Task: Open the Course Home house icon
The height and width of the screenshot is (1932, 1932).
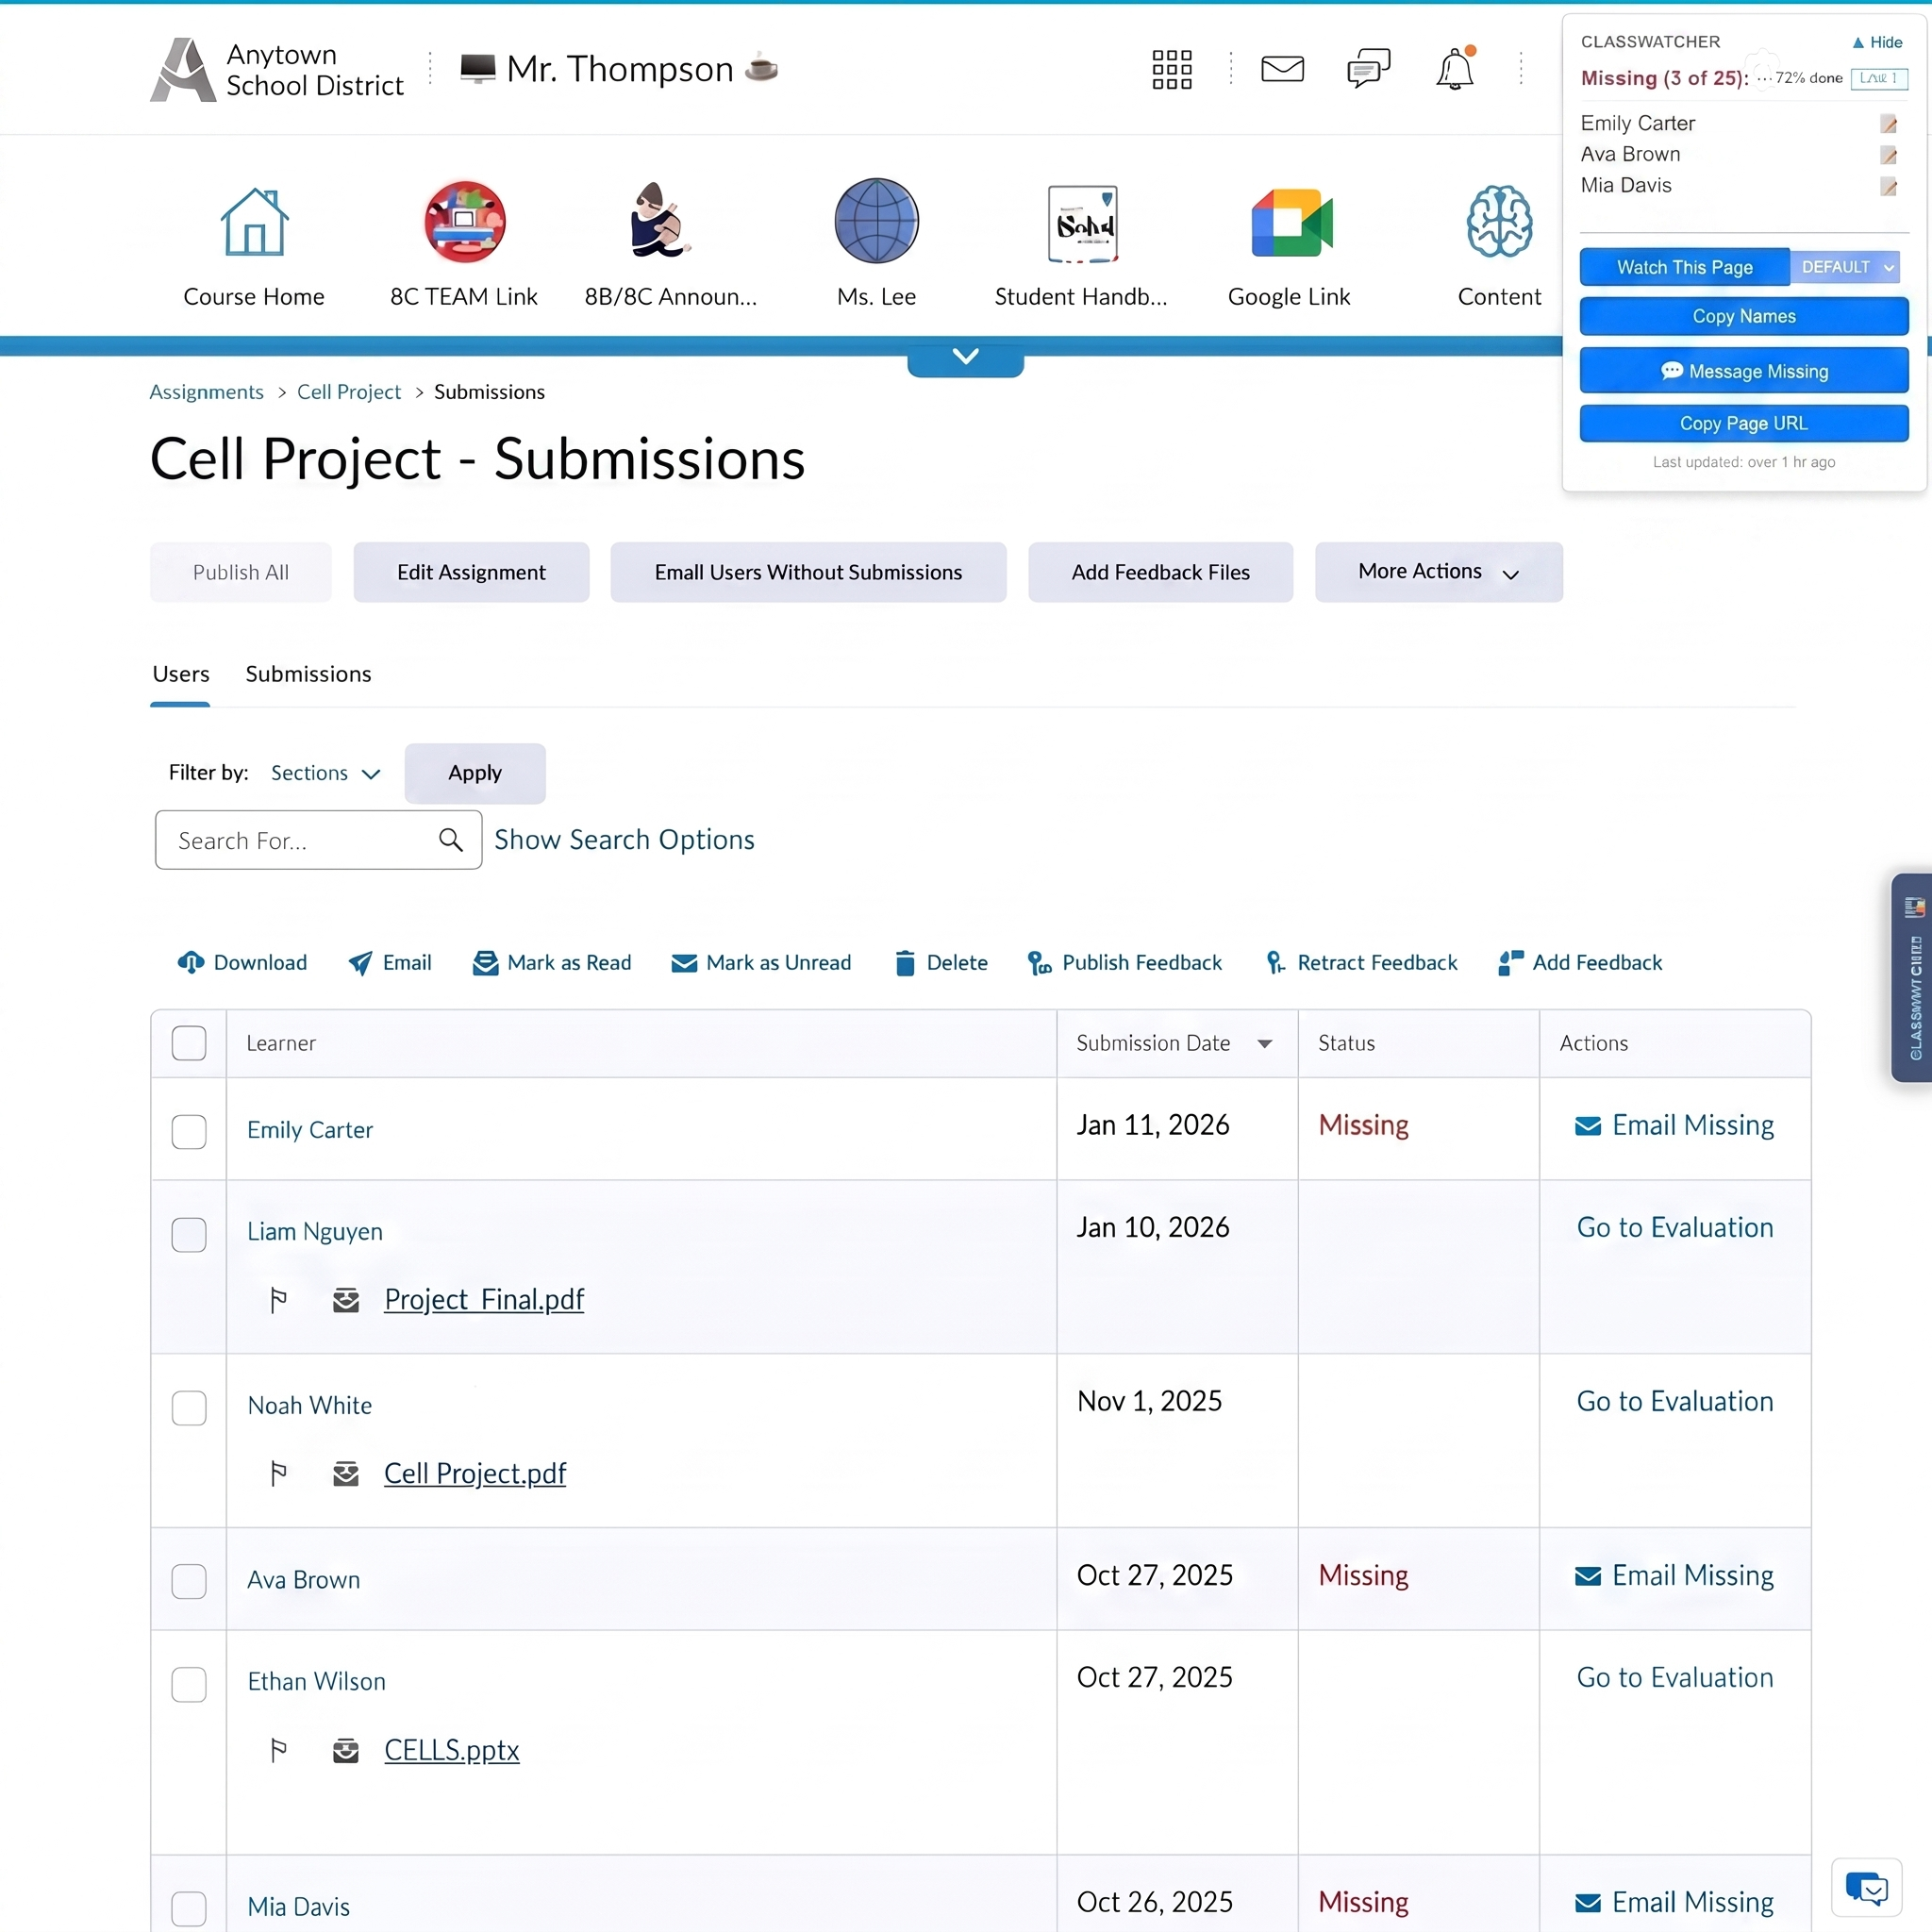Action: click(x=254, y=222)
